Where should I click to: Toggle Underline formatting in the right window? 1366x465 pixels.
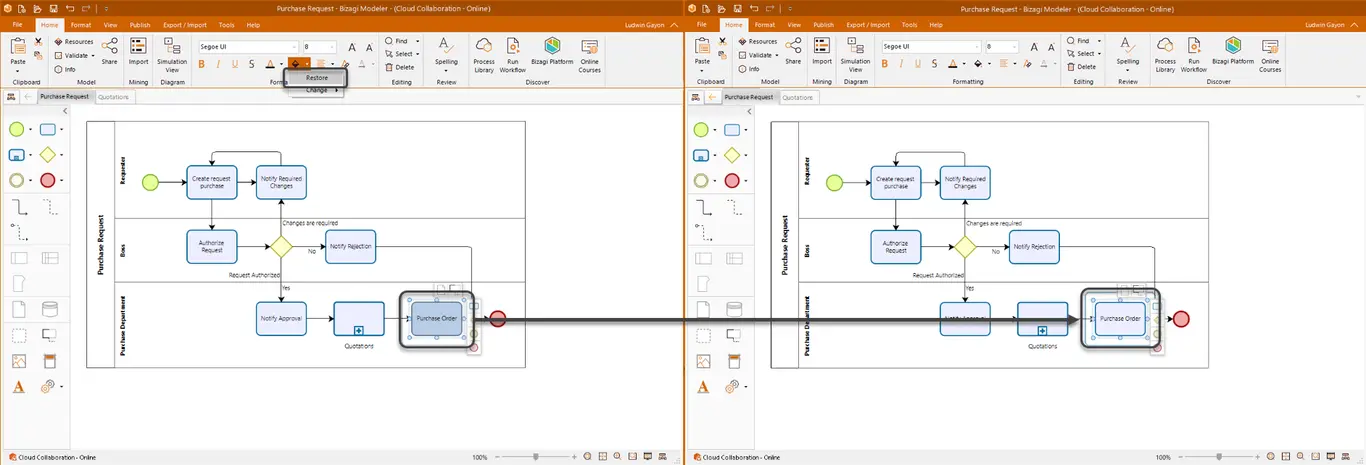click(x=918, y=64)
